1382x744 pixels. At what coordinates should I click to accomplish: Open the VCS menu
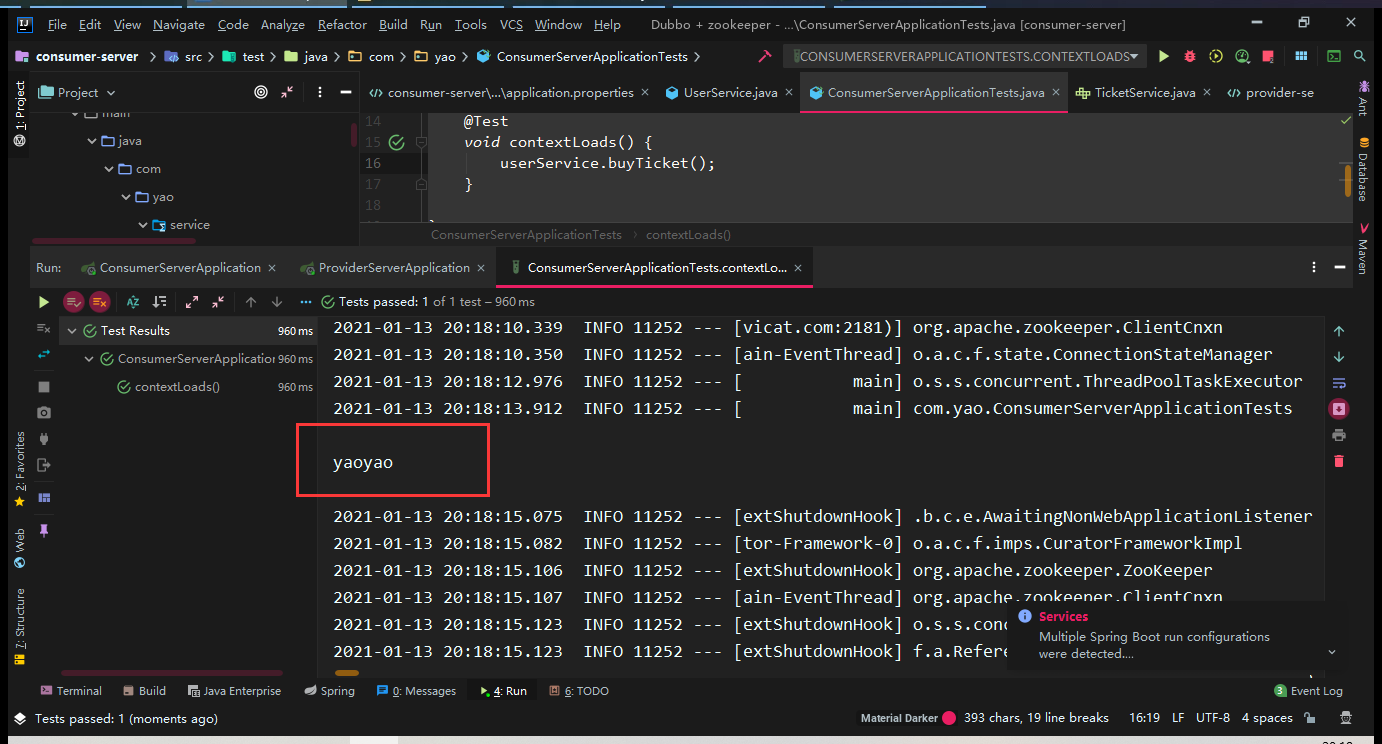[511, 25]
